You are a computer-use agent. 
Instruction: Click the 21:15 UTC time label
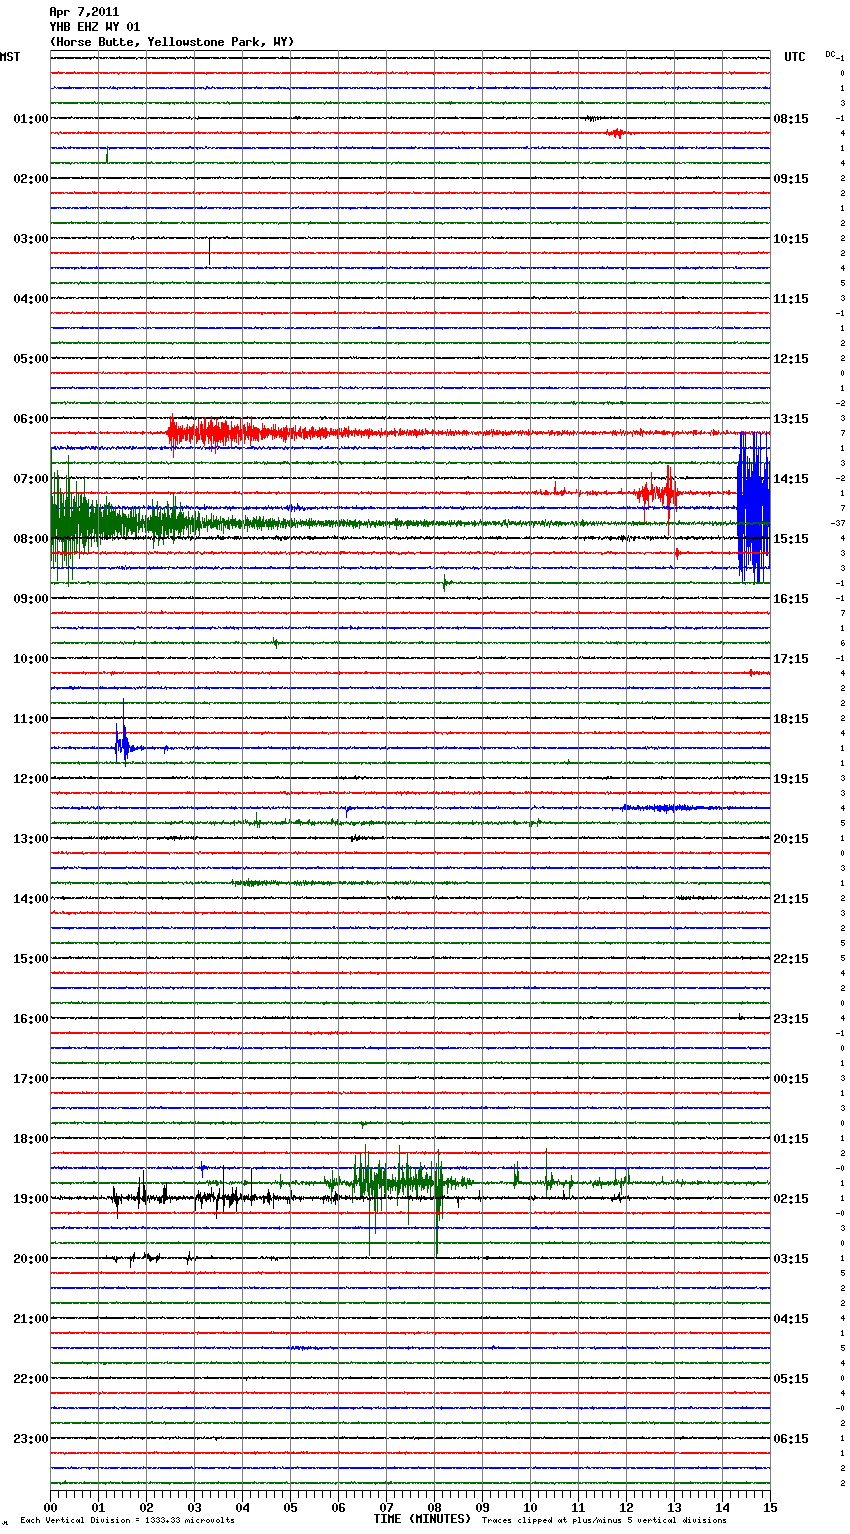pos(791,899)
